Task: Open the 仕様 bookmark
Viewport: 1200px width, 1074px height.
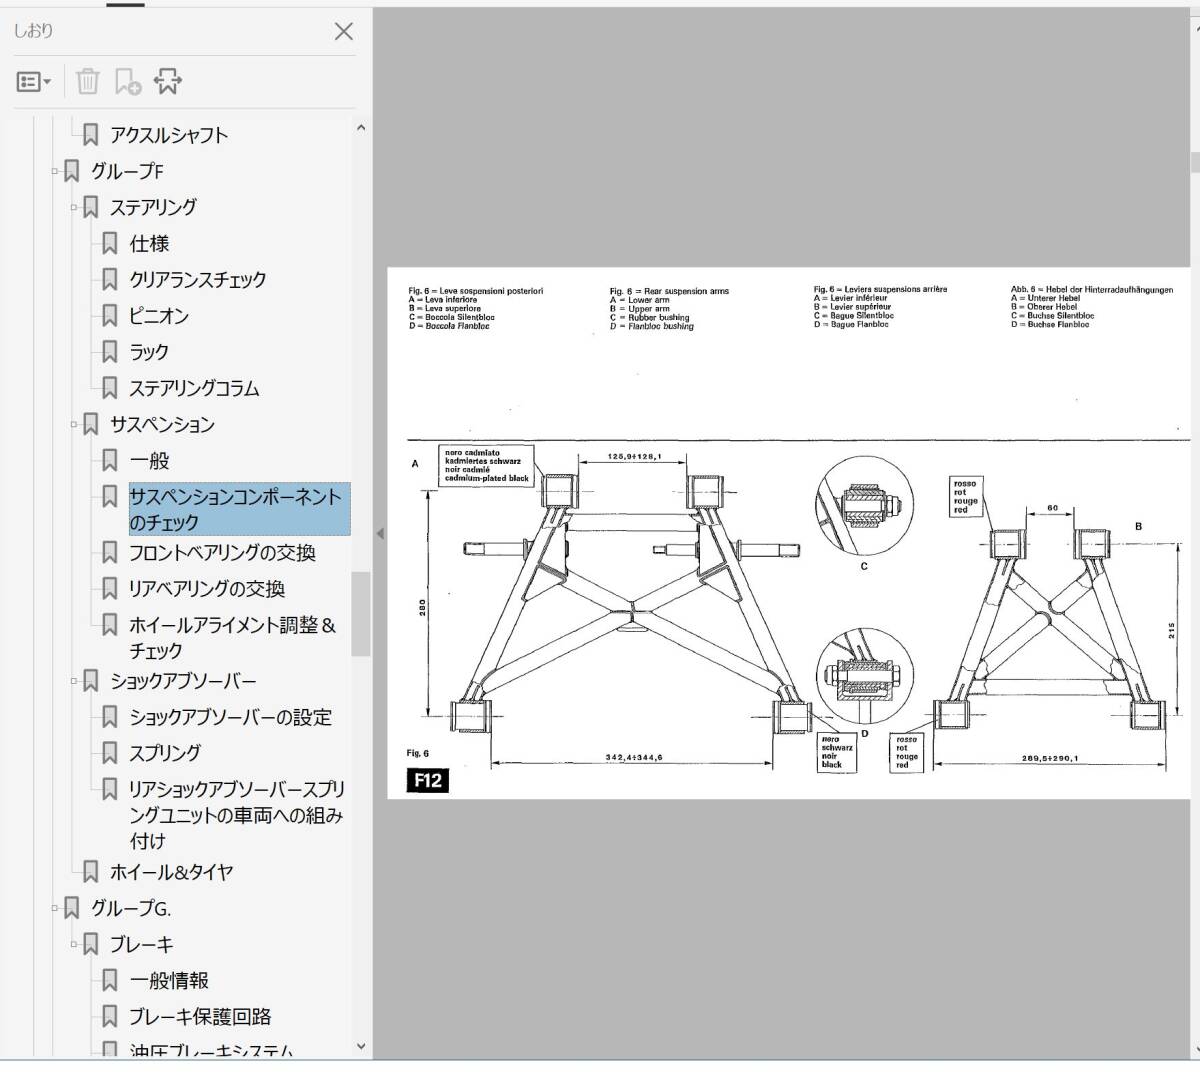Action: pos(149,243)
